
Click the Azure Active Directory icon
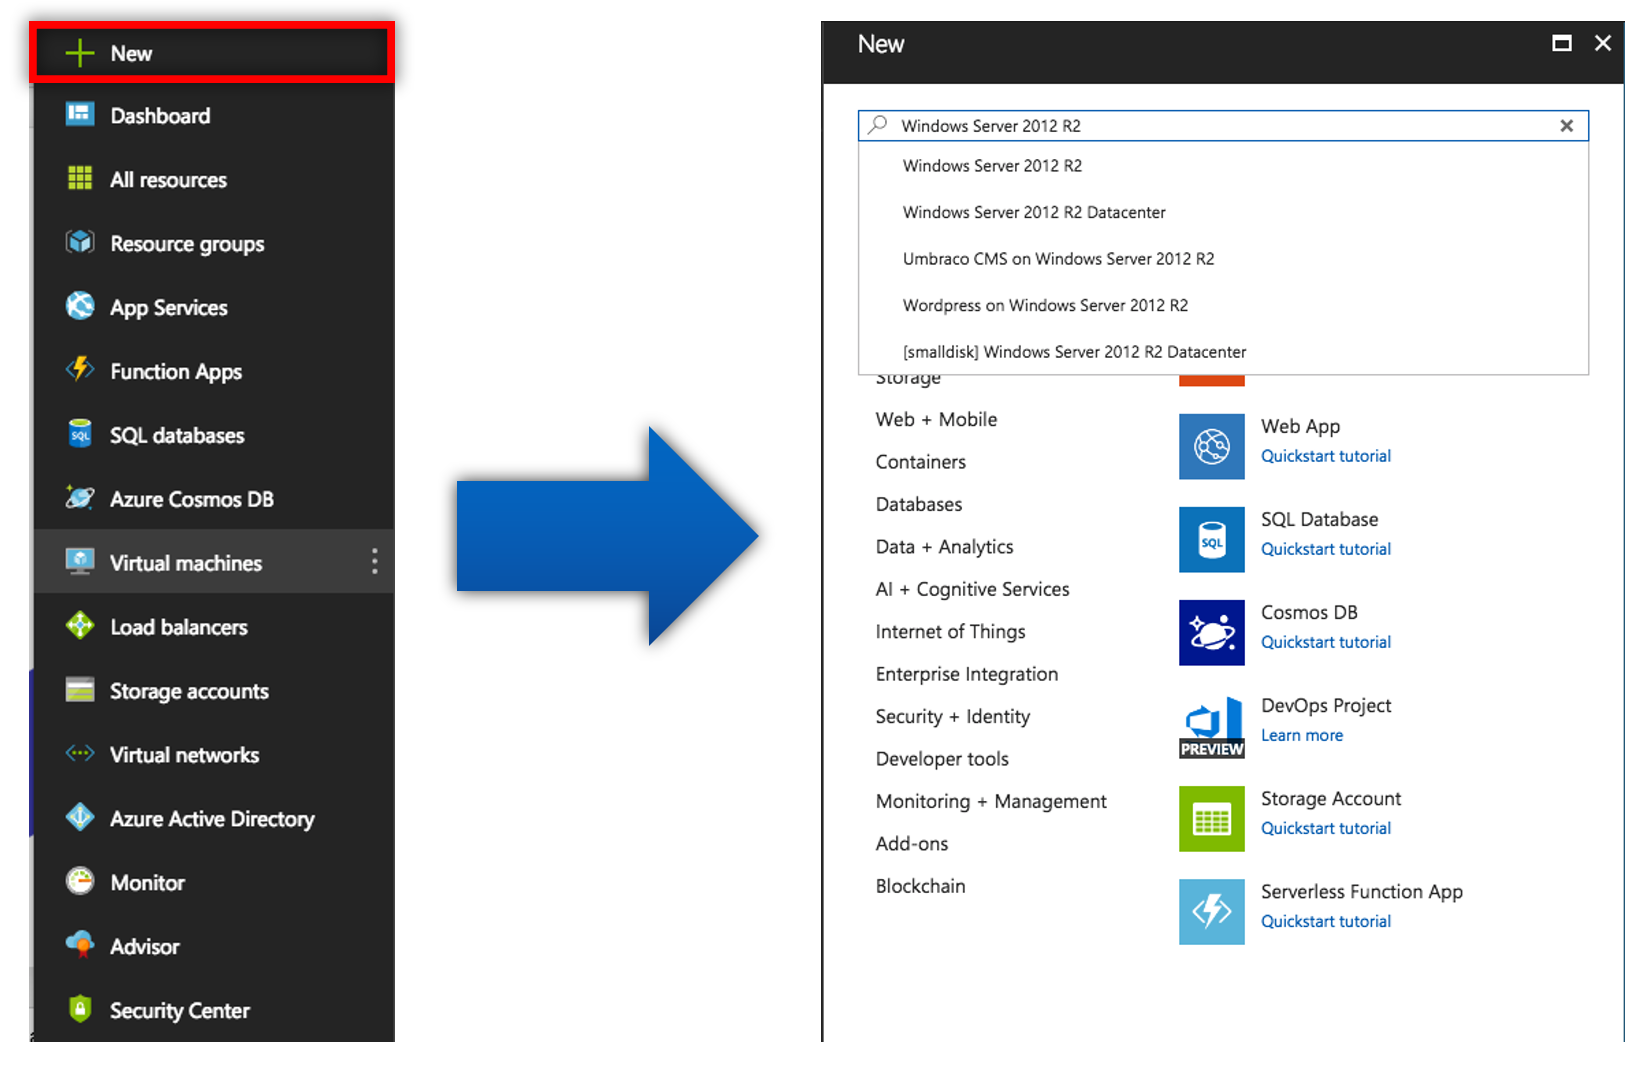click(x=80, y=817)
